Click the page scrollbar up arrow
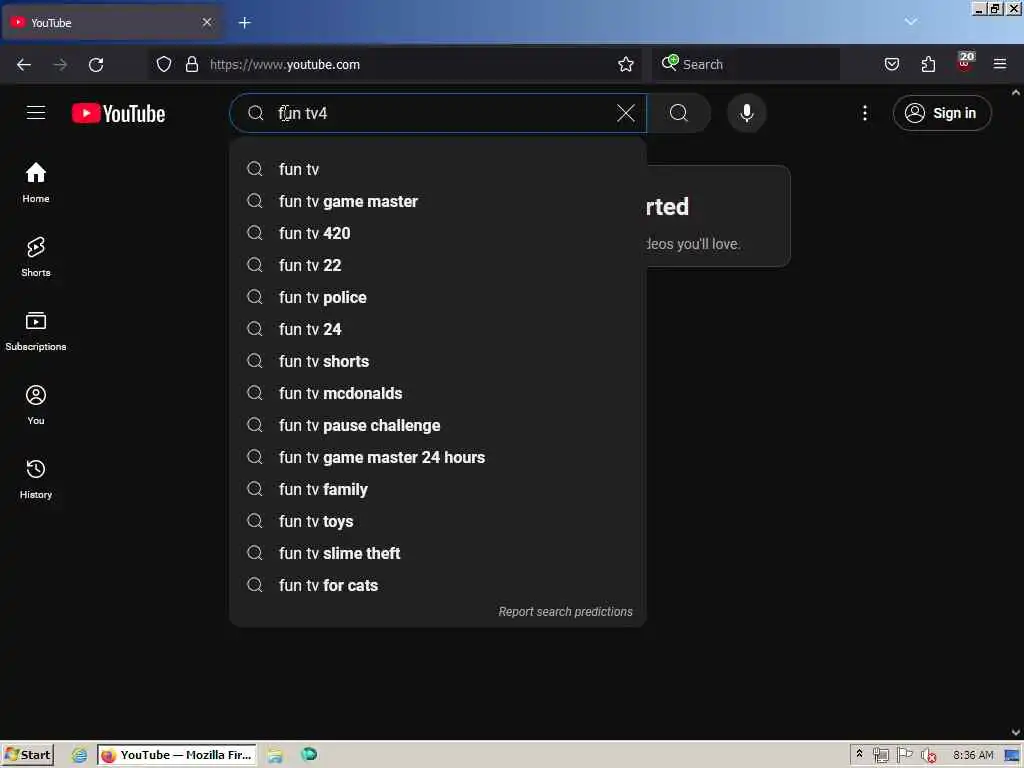Screen dimensions: 1024x768 pos(1016,92)
